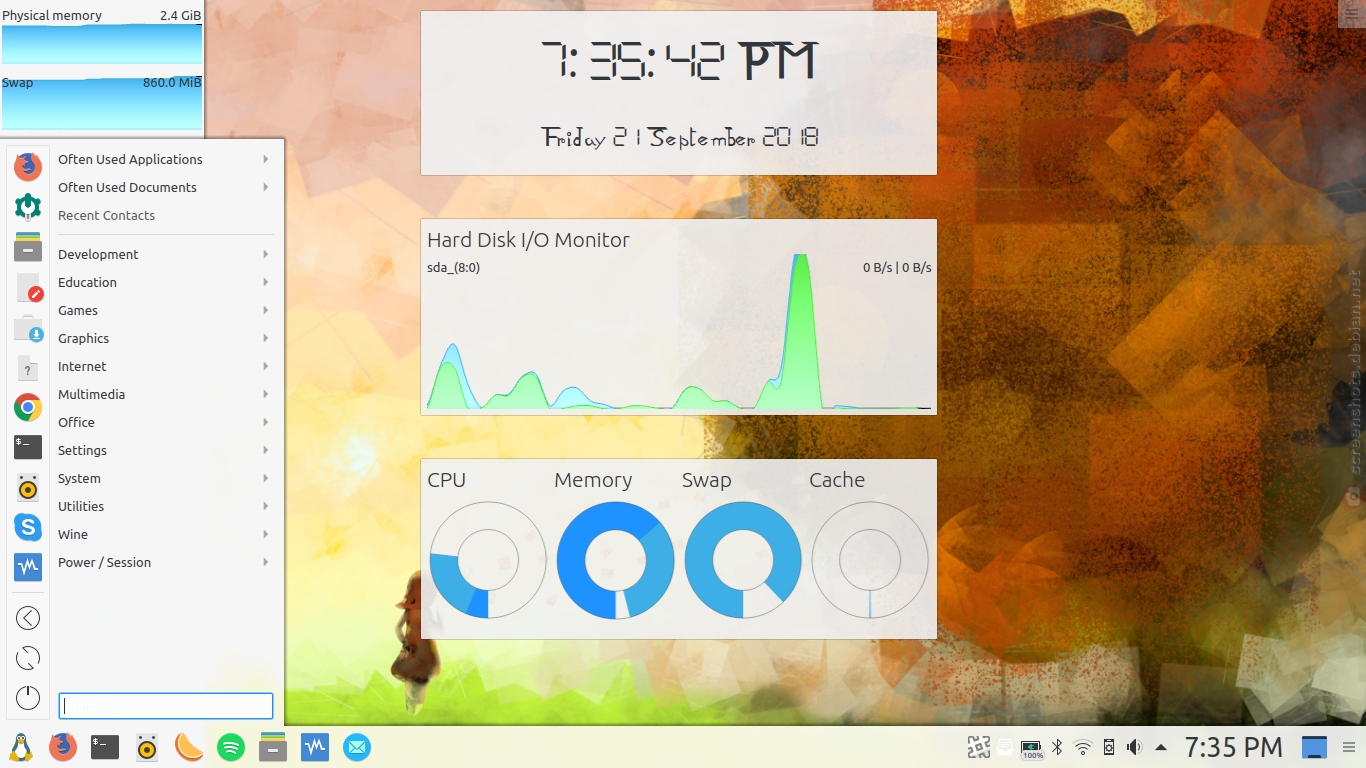Open the speaker music player in taskbar
The width and height of the screenshot is (1366, 768).
[147, 747]
